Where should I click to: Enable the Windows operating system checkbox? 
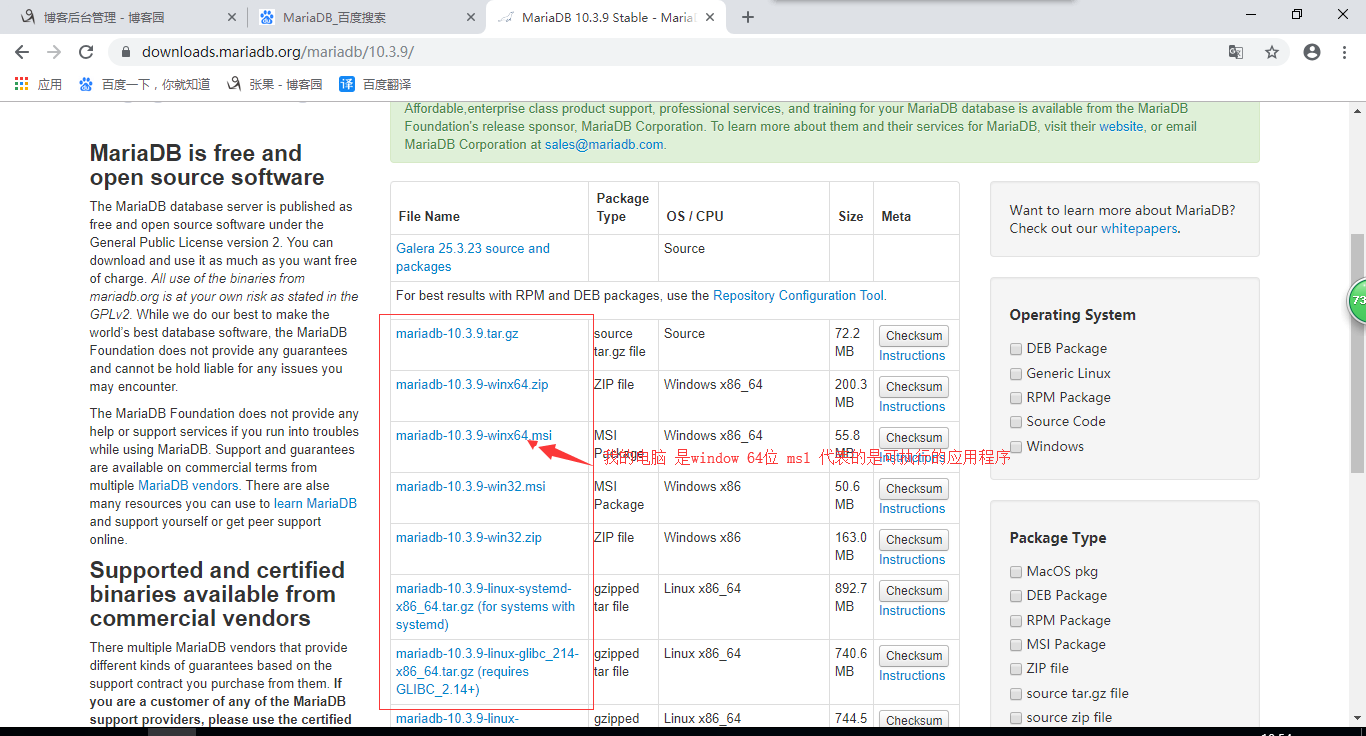(1016, 446)
